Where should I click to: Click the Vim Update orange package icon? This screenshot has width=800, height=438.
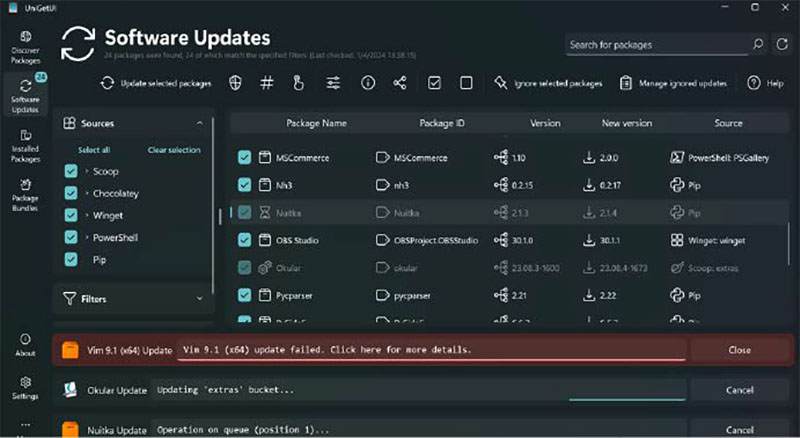70,350
